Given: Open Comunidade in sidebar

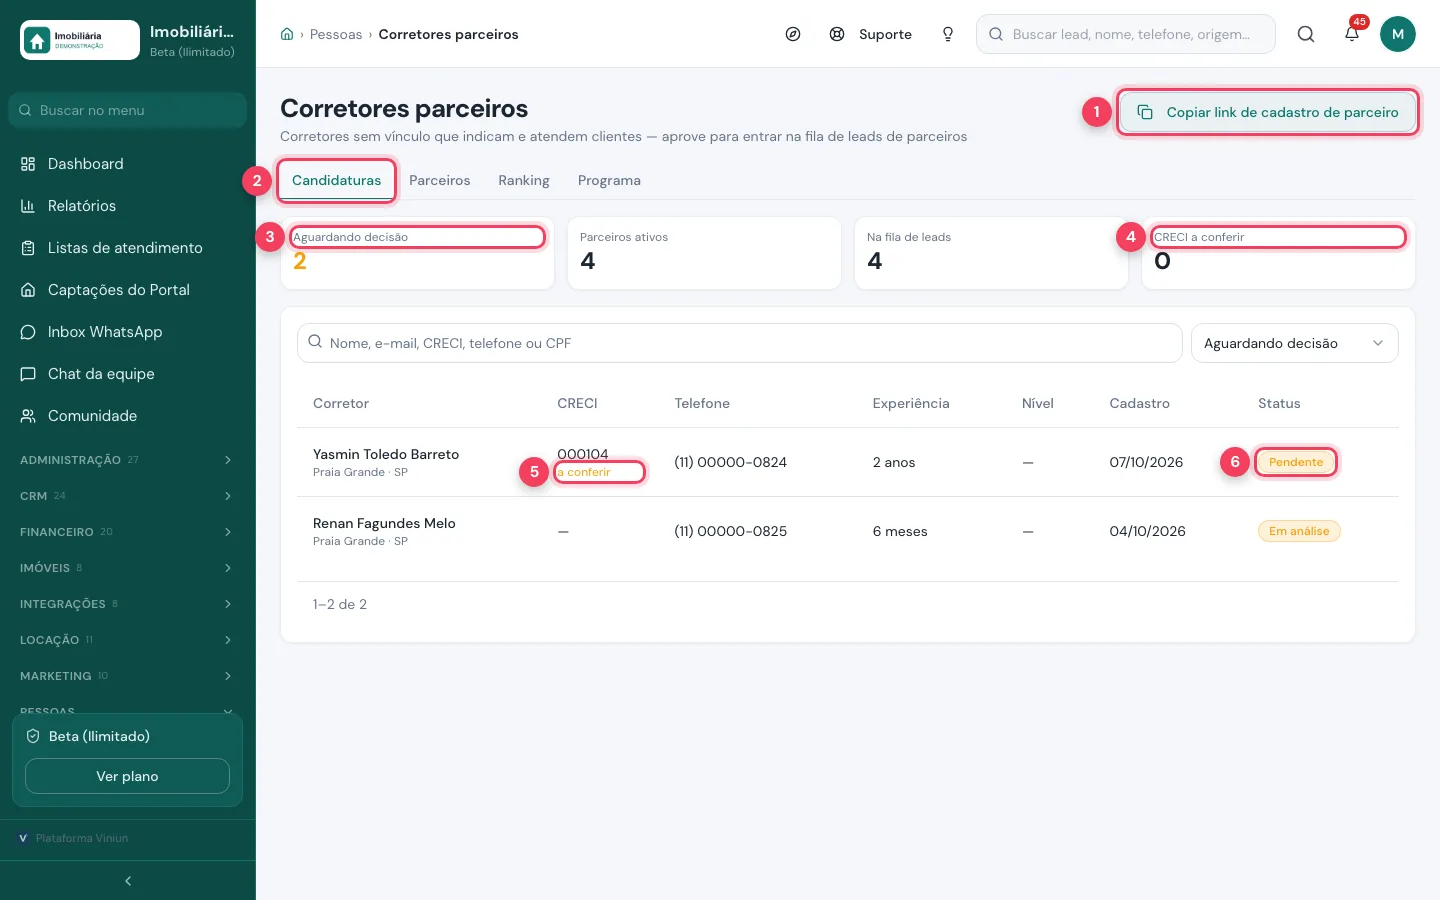Looking at the screenshot, I should pos(128,416).
